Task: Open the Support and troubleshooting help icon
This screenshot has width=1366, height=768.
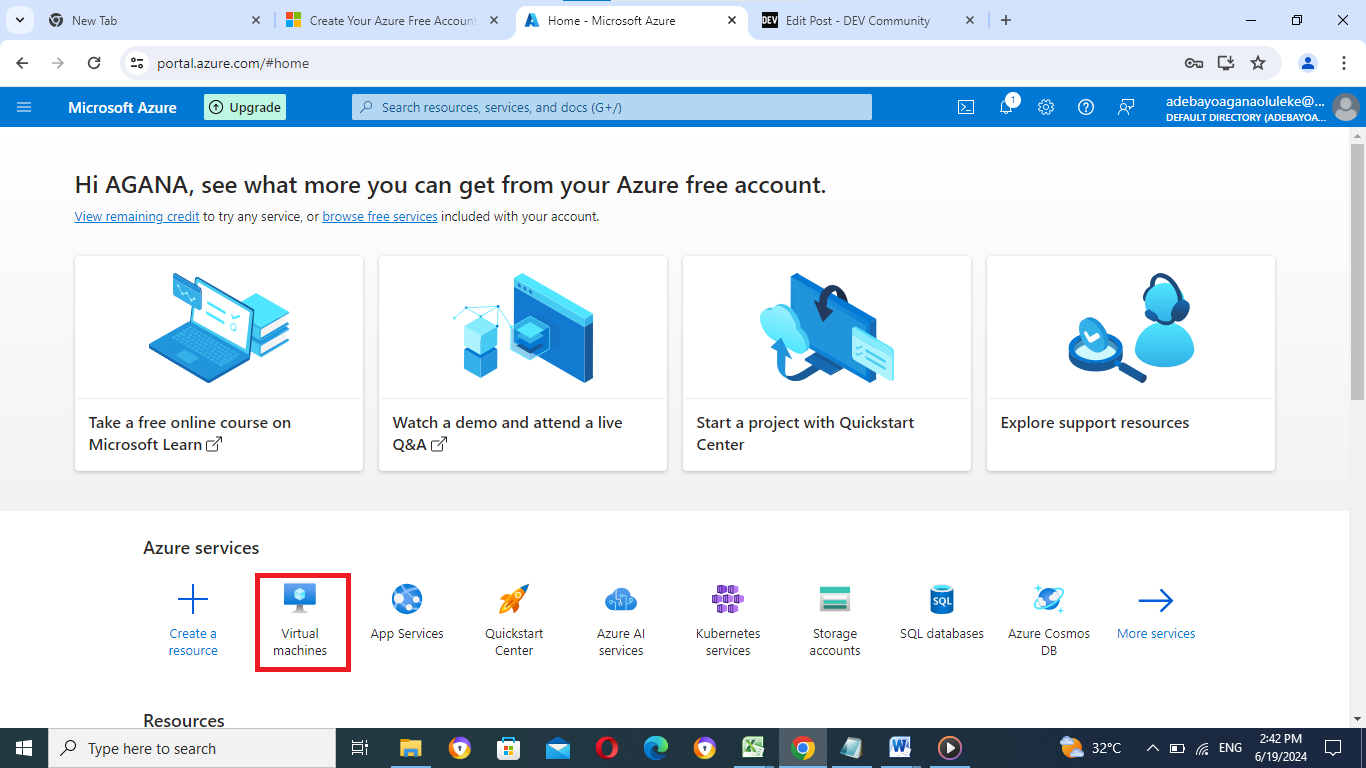Action: 1086,107
